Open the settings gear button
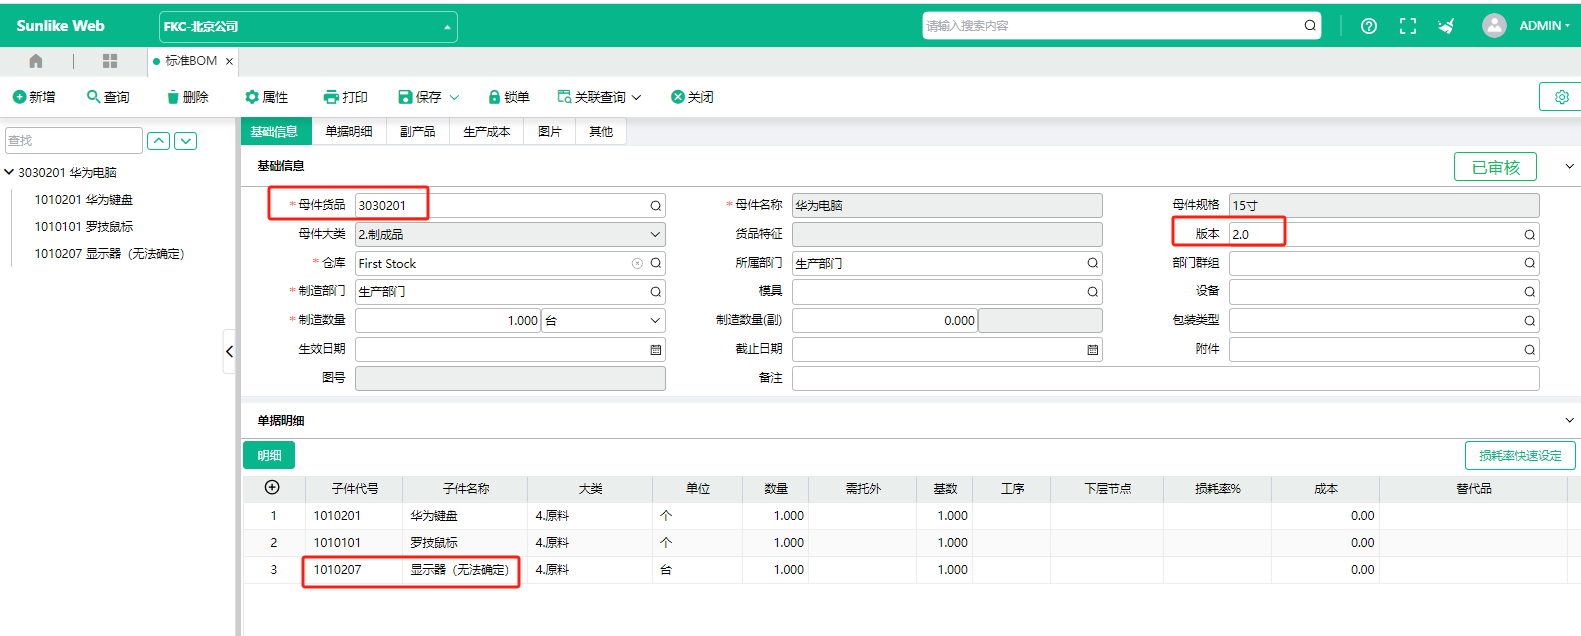The height and width of the screenshot is (636, 1581). [1561, 97]
